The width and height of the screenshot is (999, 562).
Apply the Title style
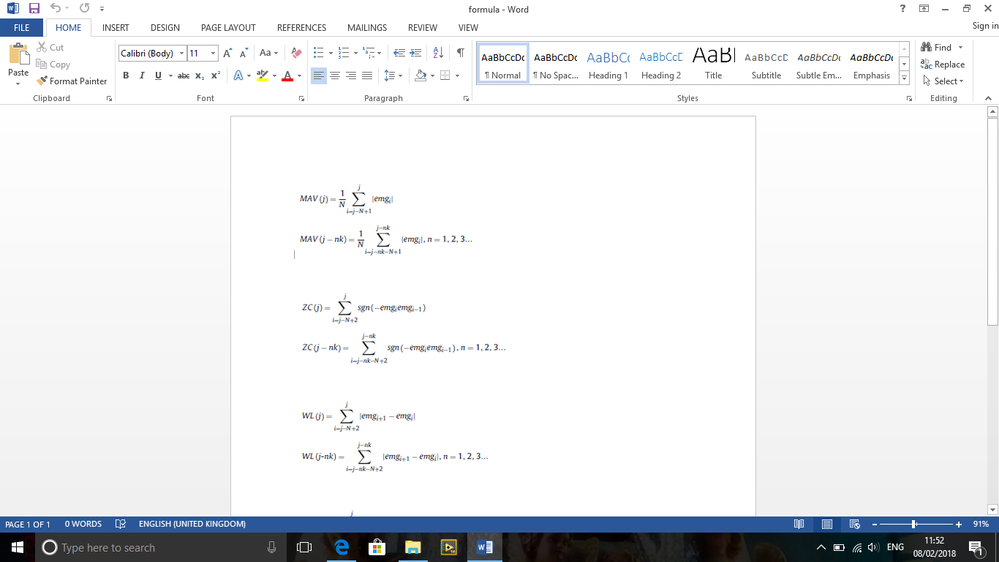point(714,64)
